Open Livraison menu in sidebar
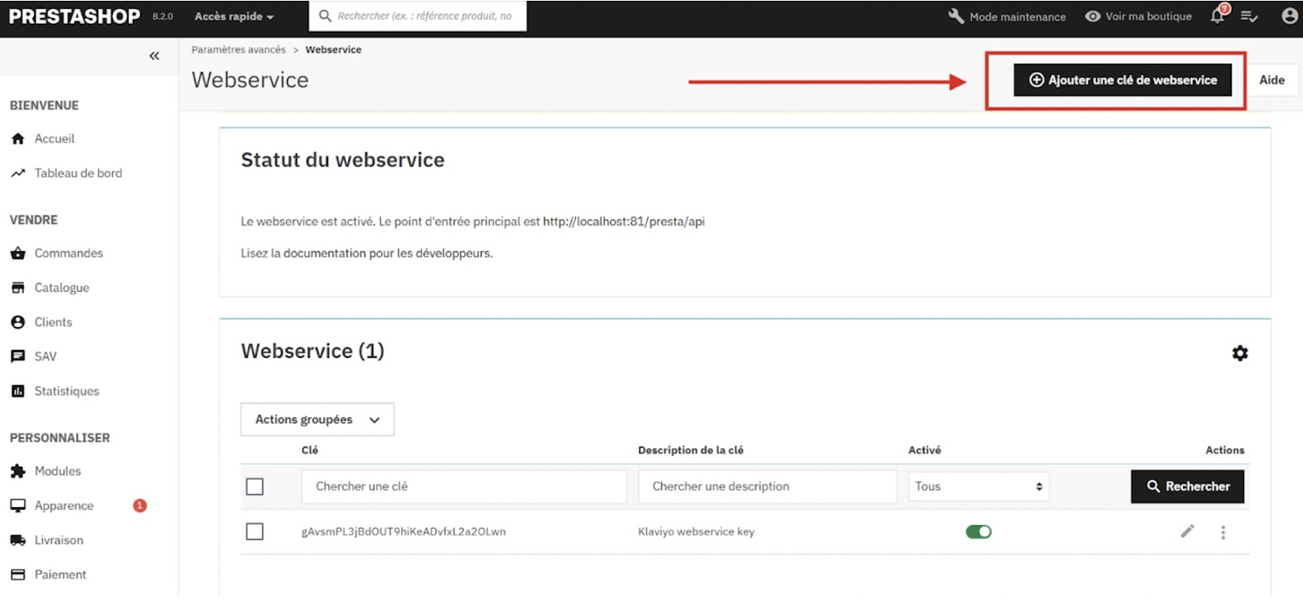This screenshot has height=615, width=1303. [59, 540]
